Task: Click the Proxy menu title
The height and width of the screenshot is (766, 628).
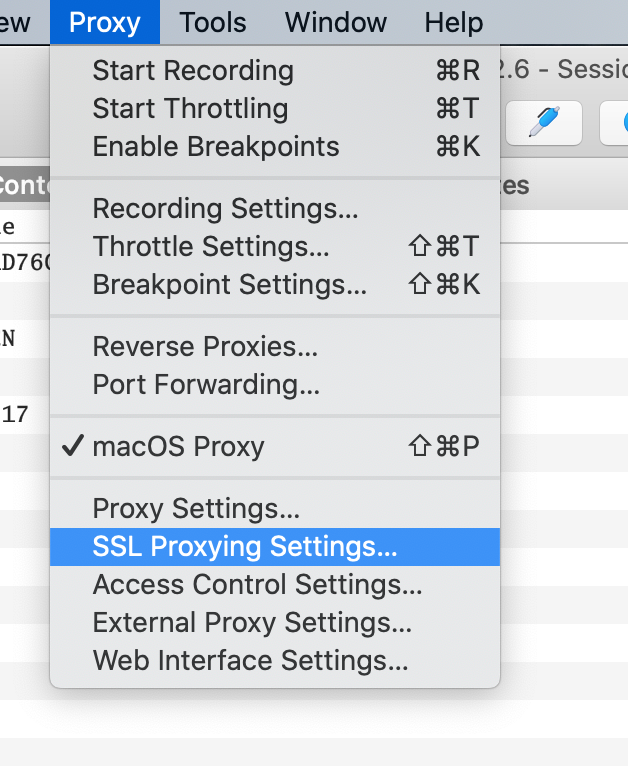Action: tap(105, 22)
